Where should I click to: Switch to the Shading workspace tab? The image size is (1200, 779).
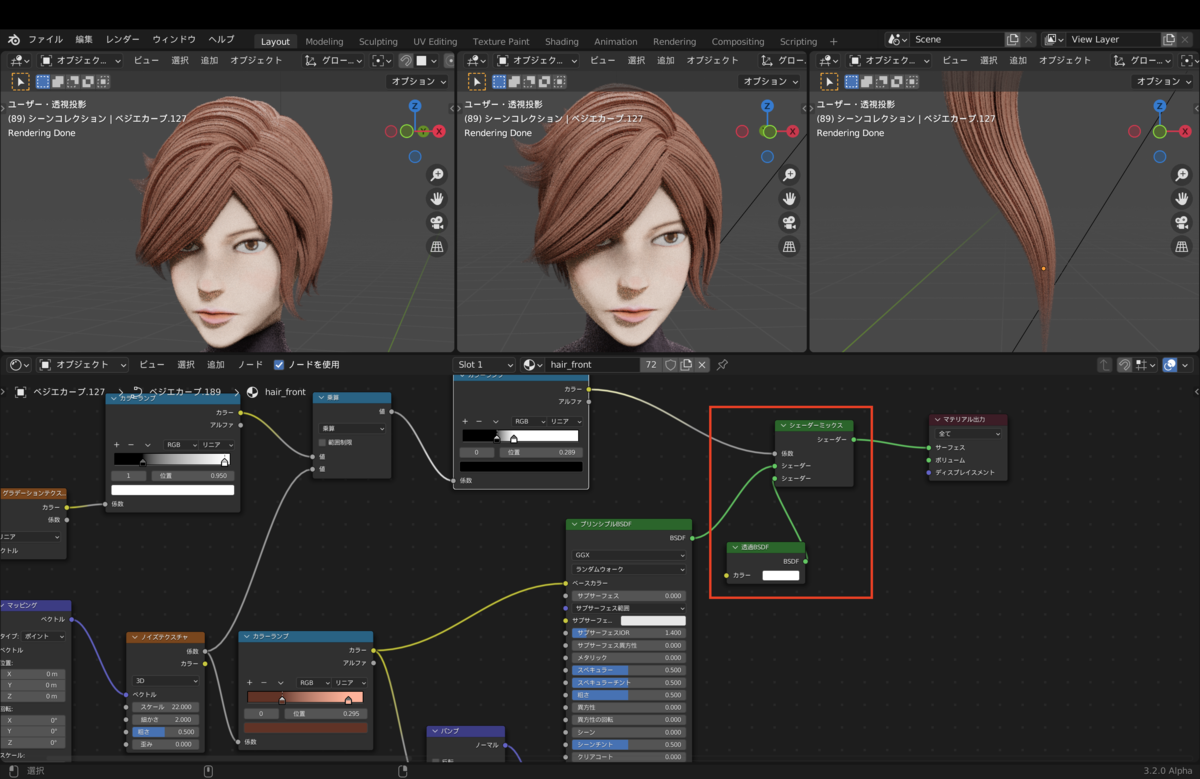click(562, 41)
